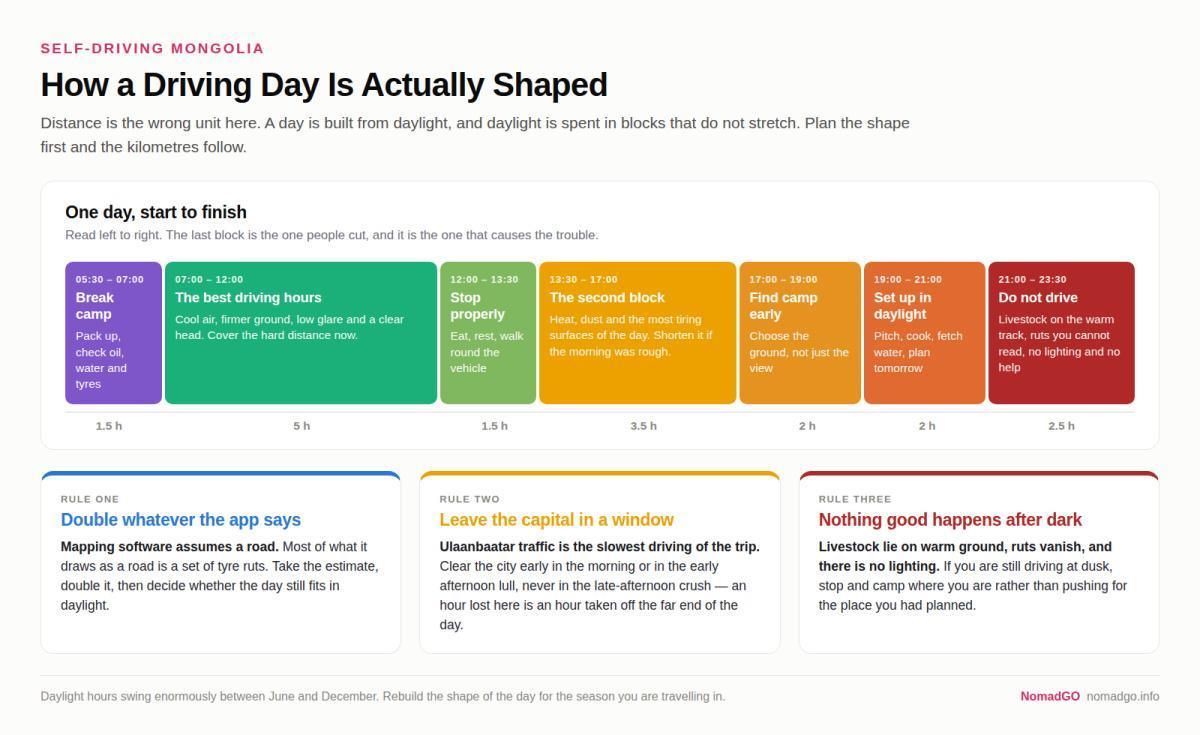Click the Nothing good happens after dark heading

pos(950,520)
